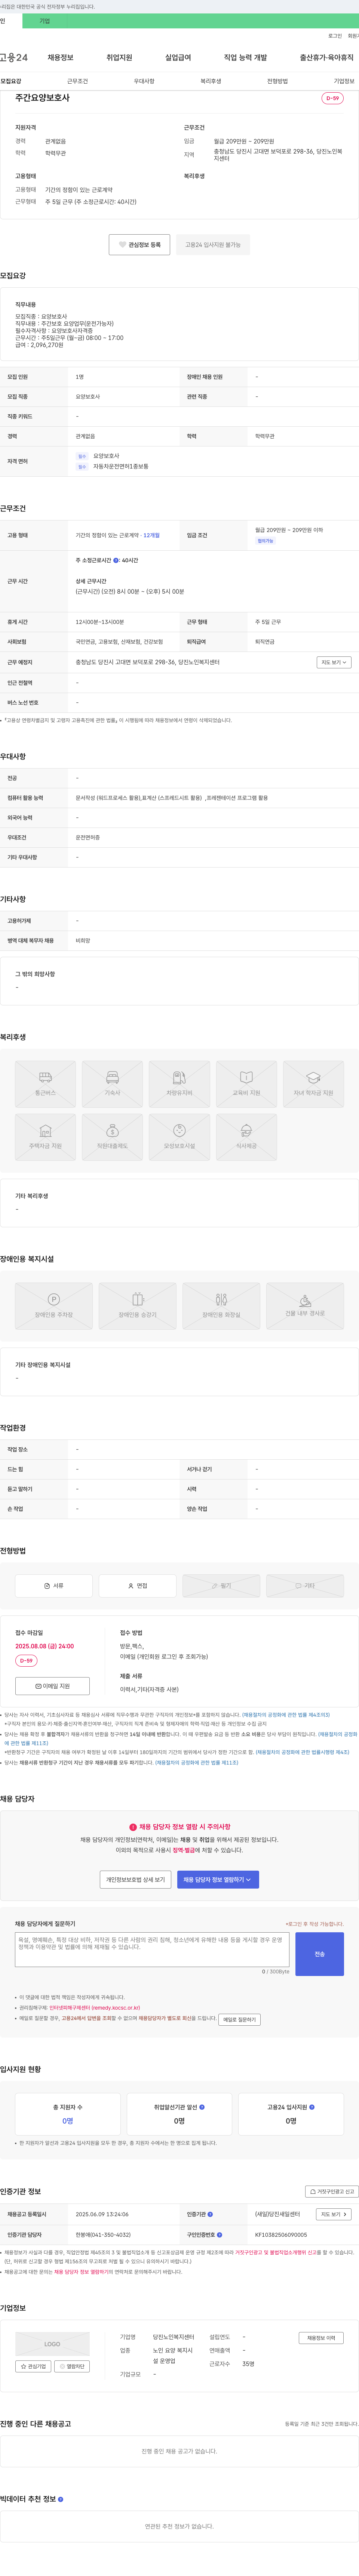Expand 지도 보기 in 인증기관 정보

[x=334, y=2214]
